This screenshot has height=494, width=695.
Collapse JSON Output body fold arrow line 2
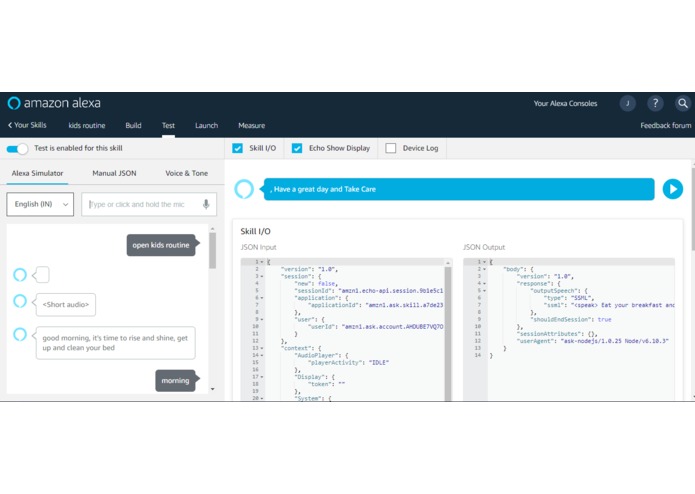[x=484, y=269]
